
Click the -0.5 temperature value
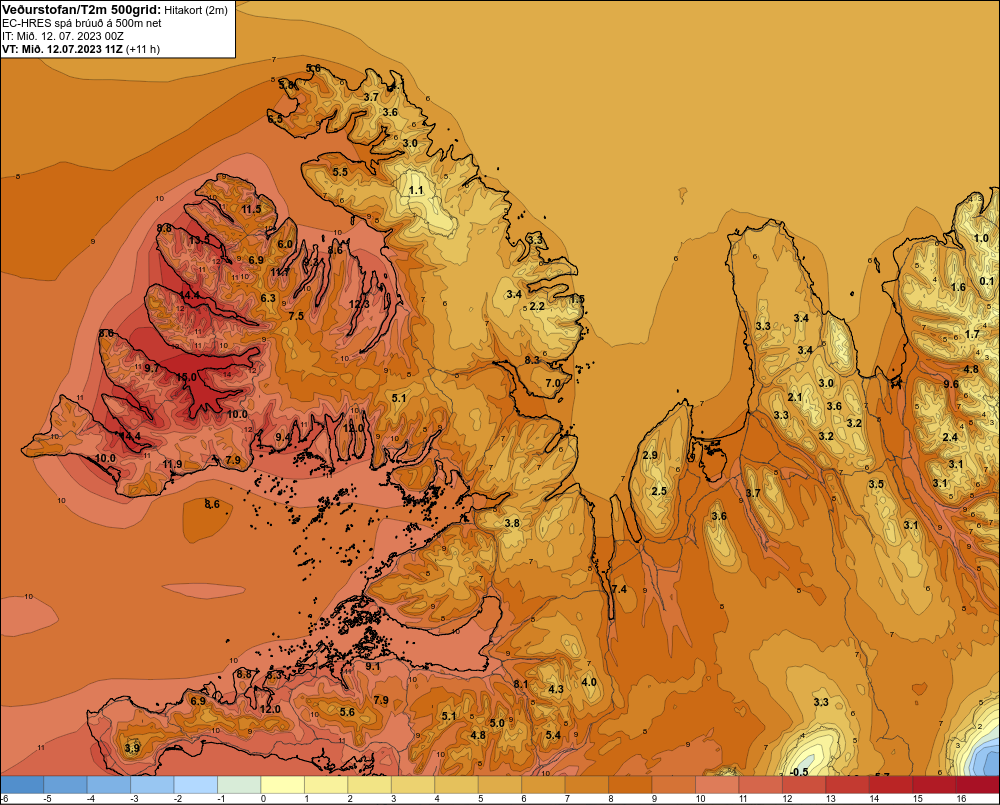(799, 772)
